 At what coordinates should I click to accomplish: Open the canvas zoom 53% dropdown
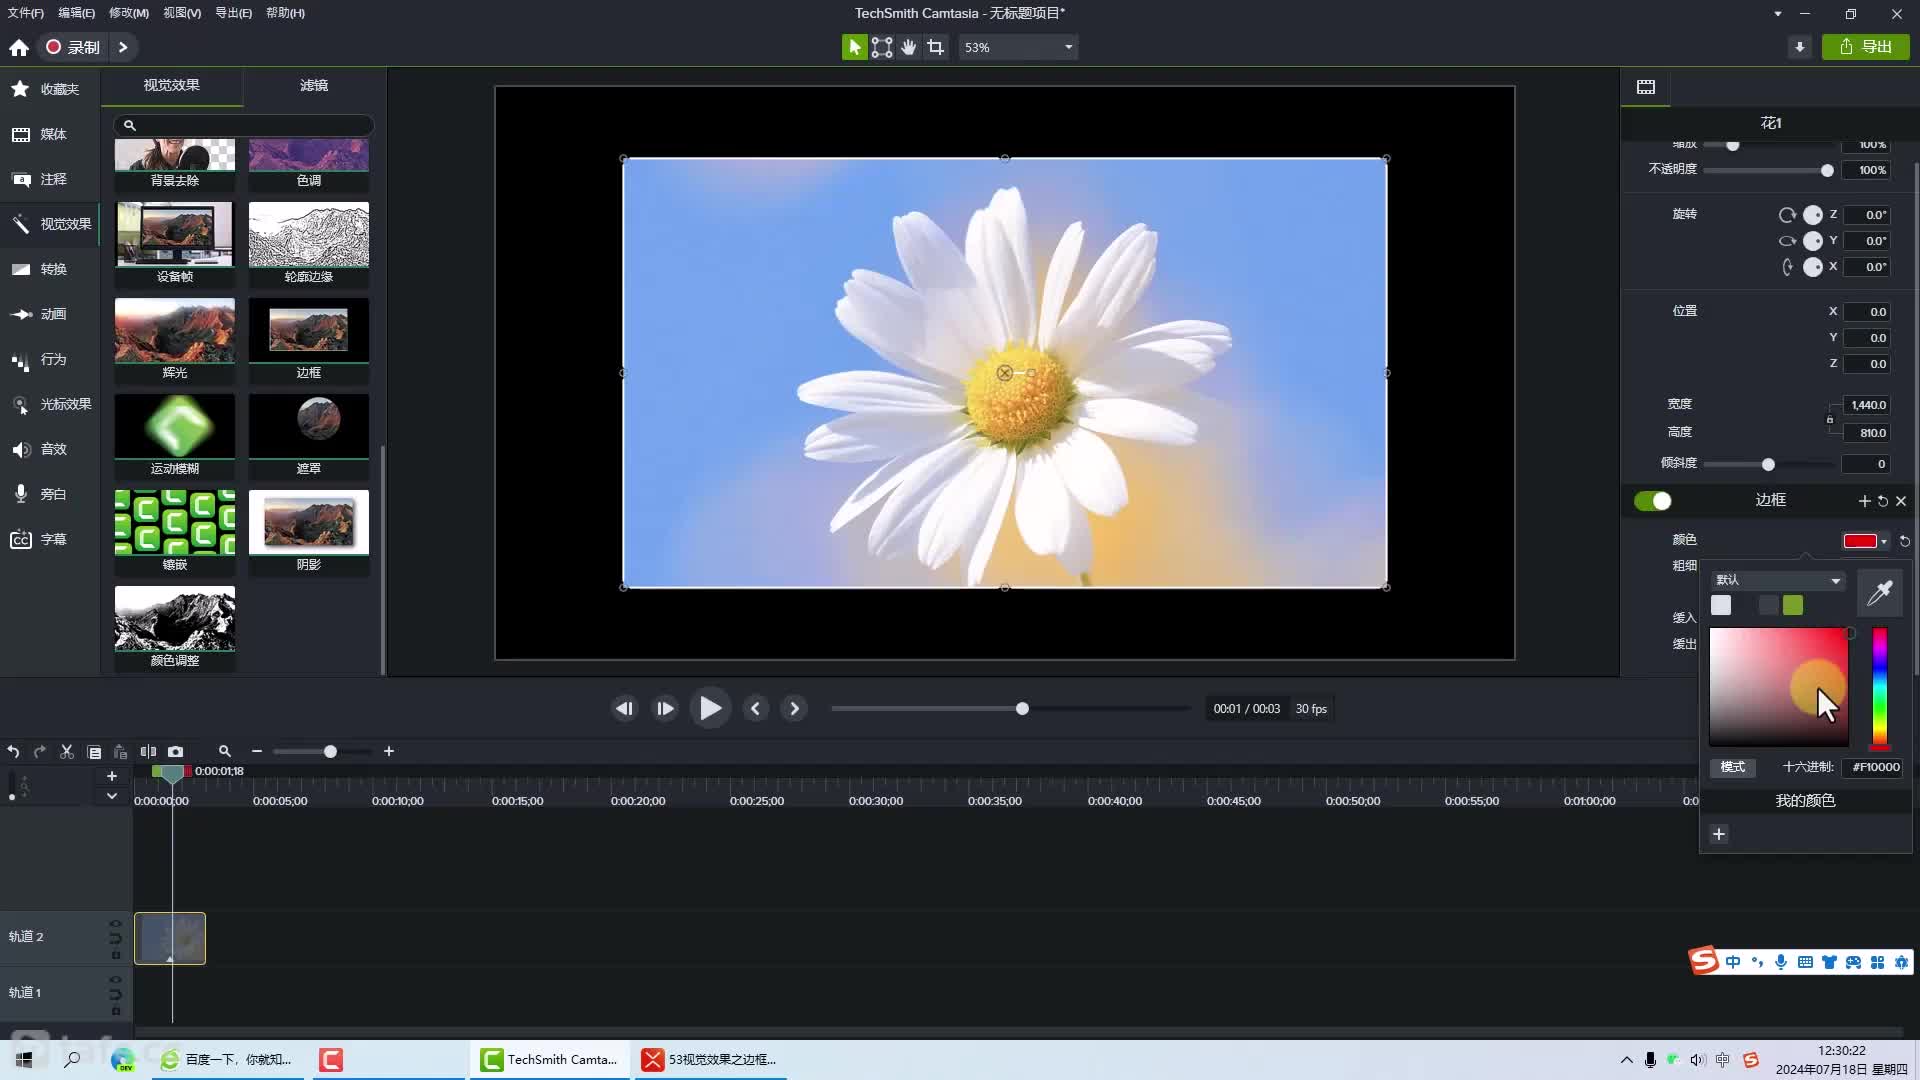[1018, 47]
